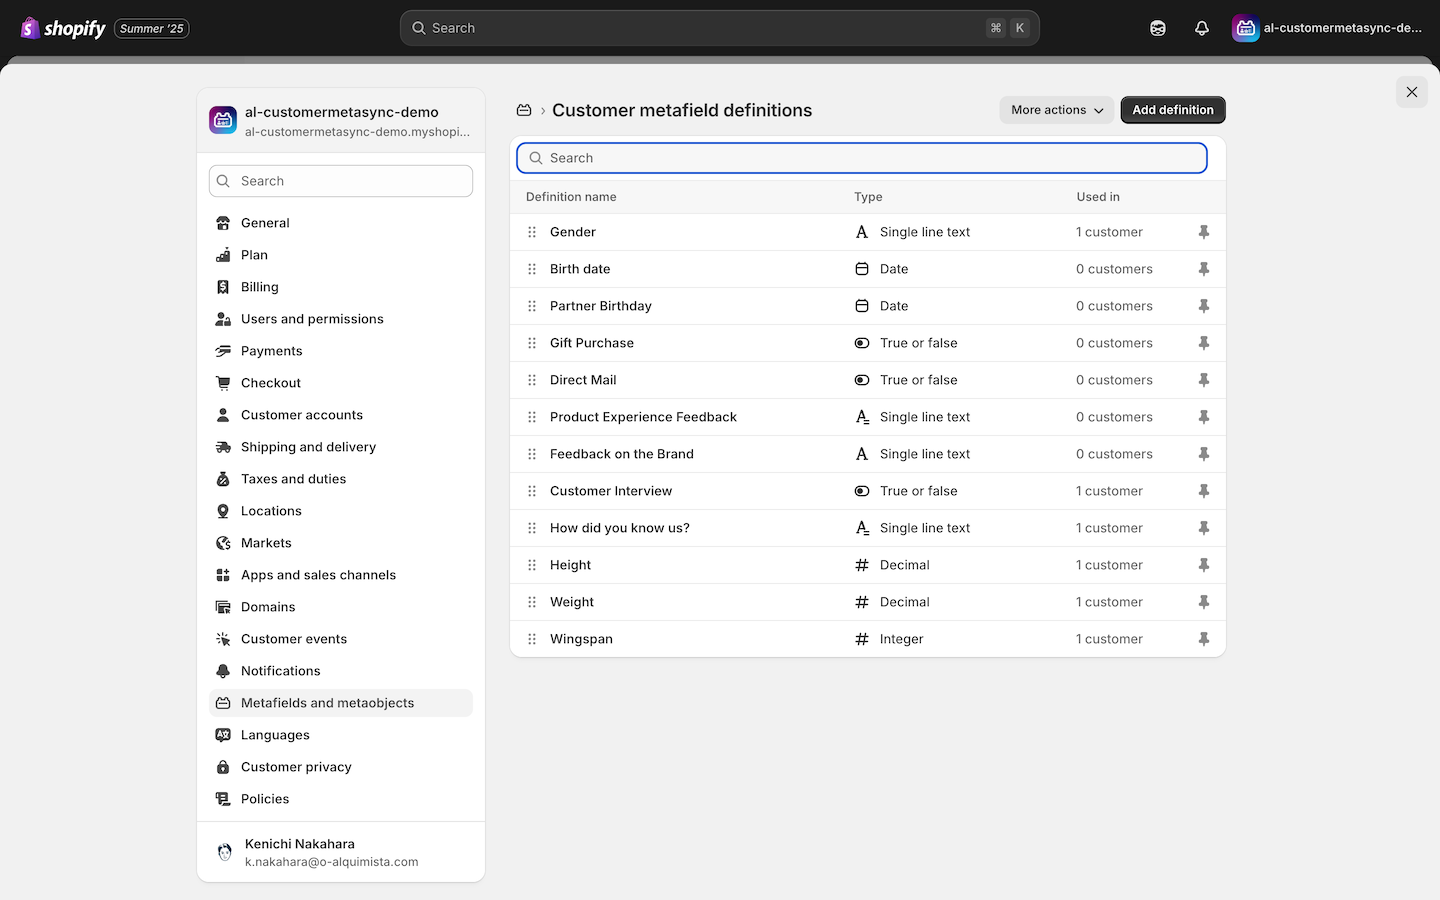Click the metafields breadcrumb icon
The image size is (1440, 900).
(524, 110)
